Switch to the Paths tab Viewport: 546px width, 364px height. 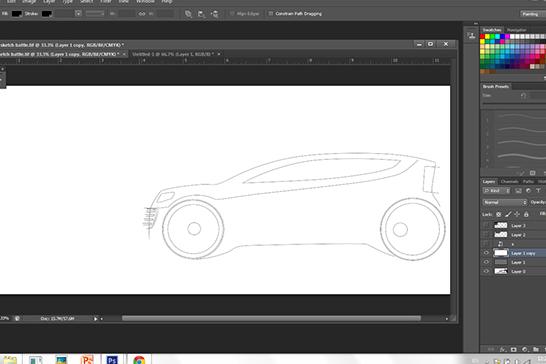[528, 182]
